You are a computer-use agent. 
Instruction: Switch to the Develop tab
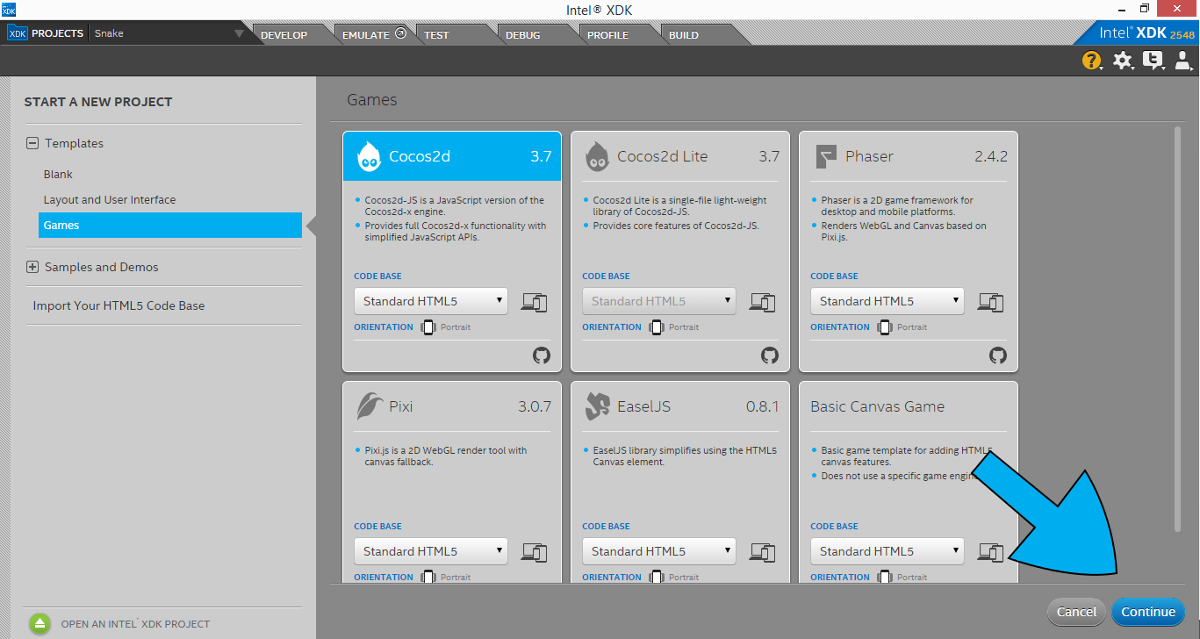[x=284, y=35]
